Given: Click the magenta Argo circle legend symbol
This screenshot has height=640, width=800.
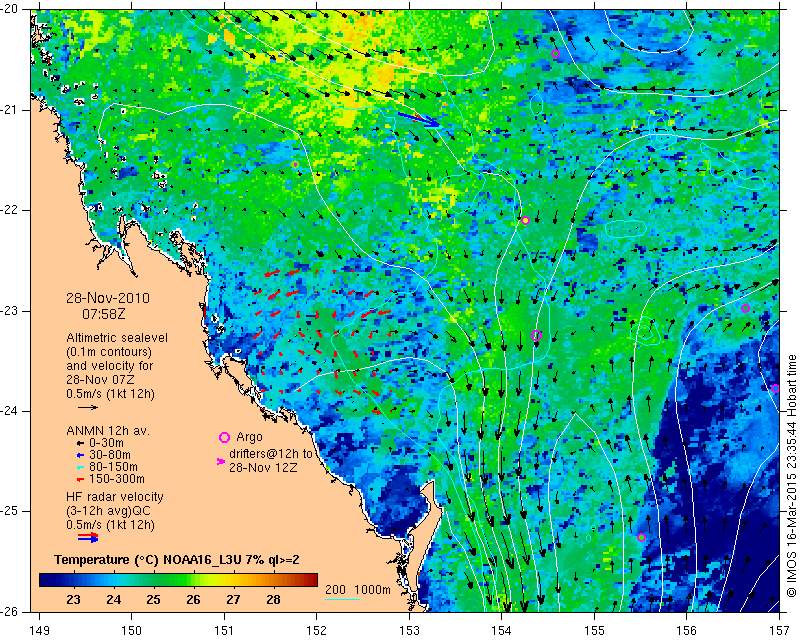Looking at the screenshot, I should 224,437.
